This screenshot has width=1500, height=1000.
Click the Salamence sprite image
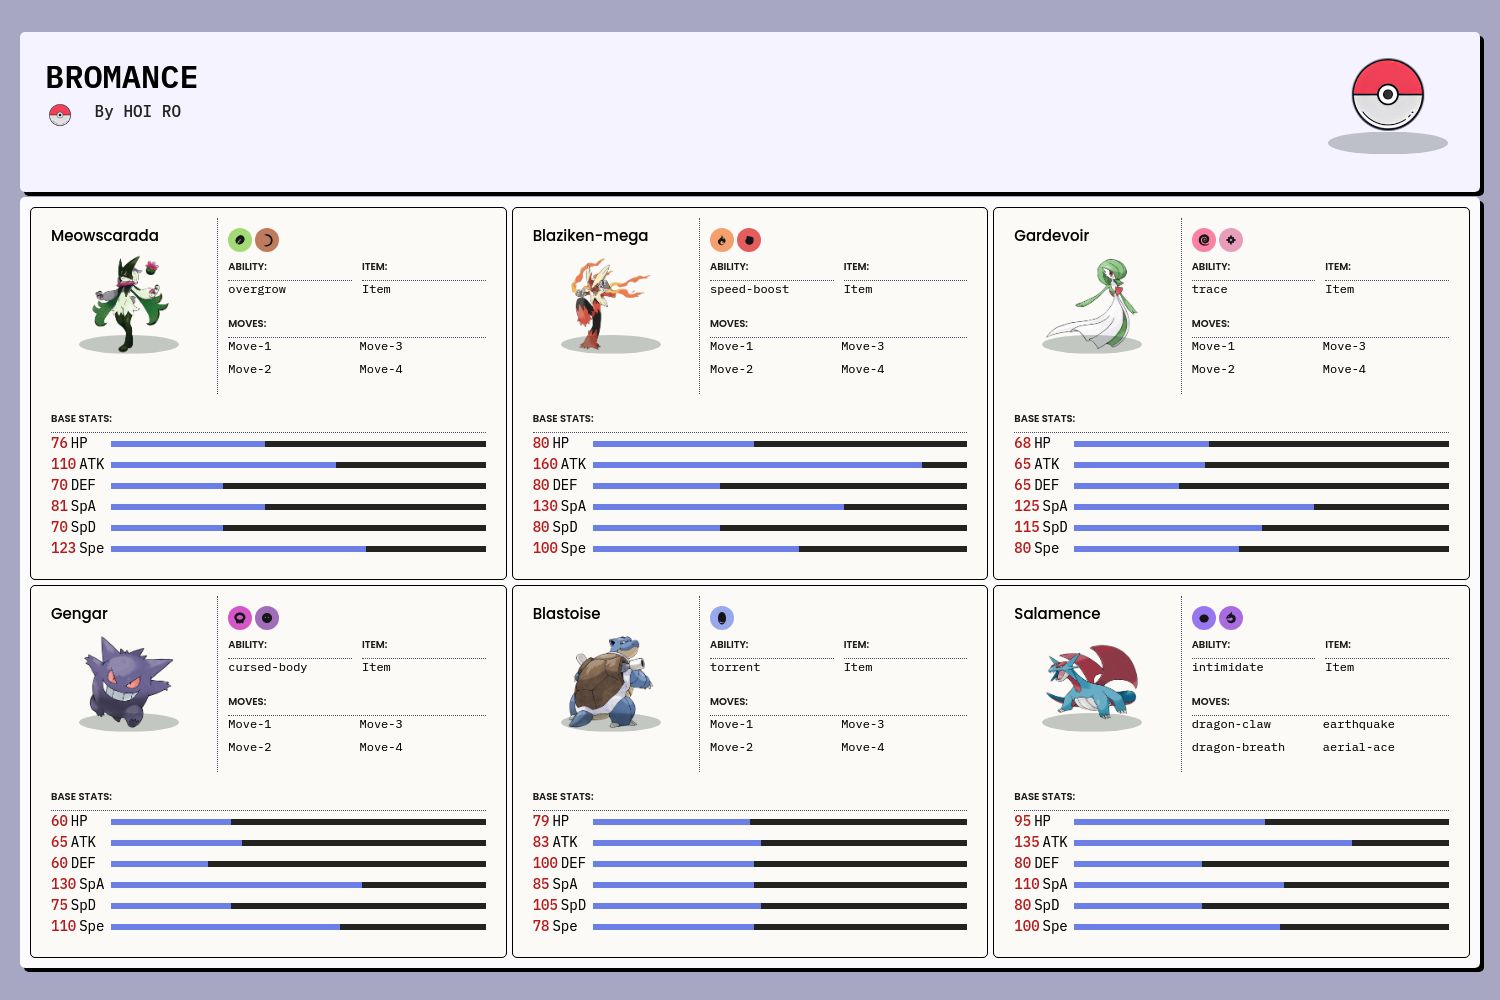[x=1092, y=682]
